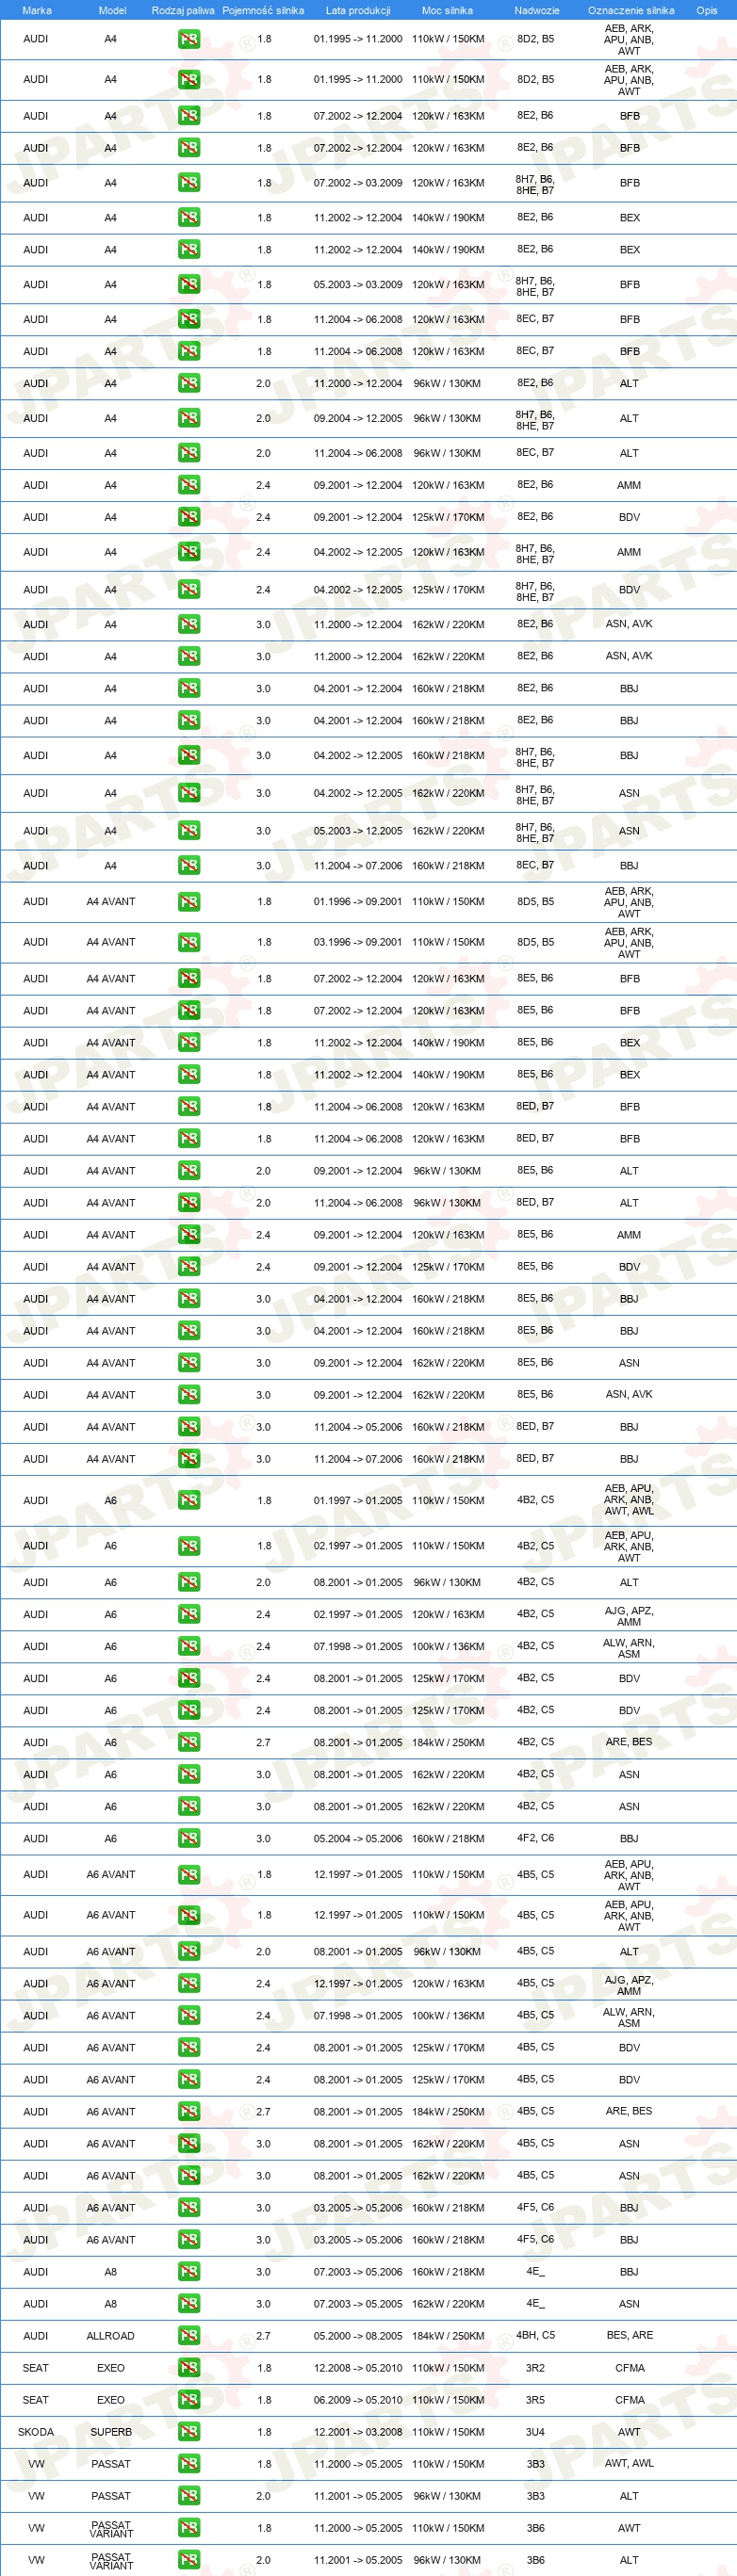737x2576 pixels.
Task: Click engine code BES, ARE for ALLROAD
Action: (630, 2335)
